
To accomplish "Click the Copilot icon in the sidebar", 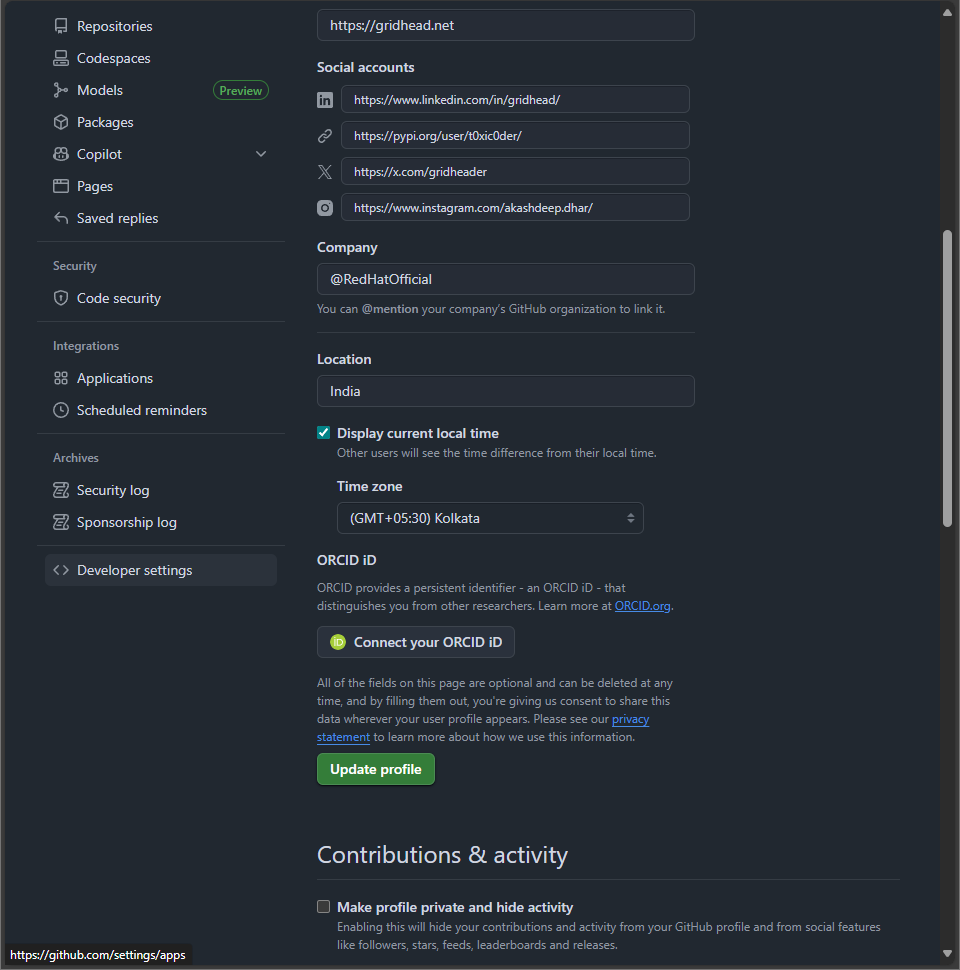I will coord(61,153).
